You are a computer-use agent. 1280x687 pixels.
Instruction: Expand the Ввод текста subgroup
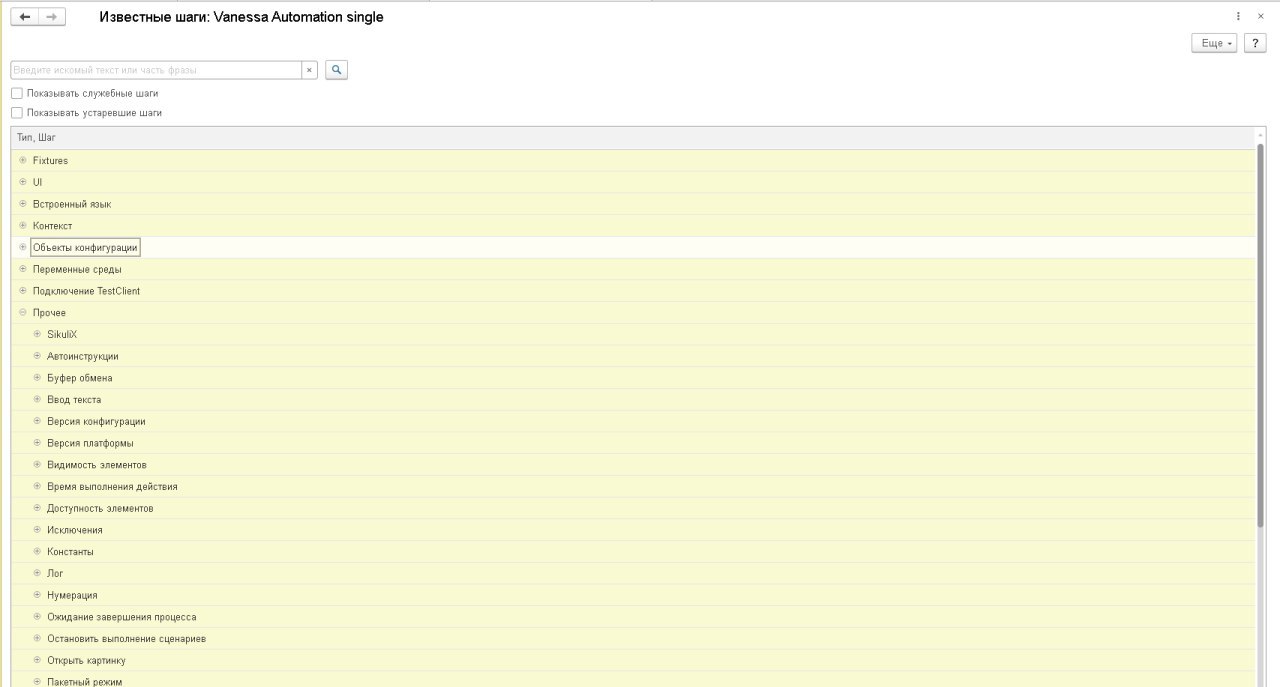tap(38, 400)
